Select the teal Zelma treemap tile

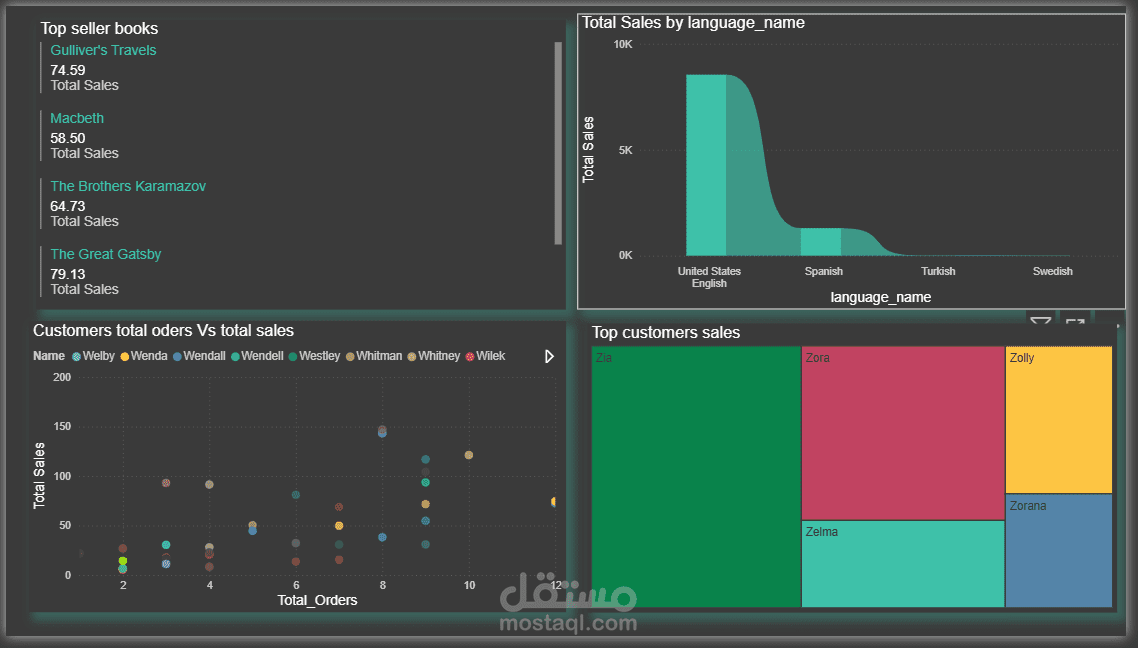coord(903,564)
